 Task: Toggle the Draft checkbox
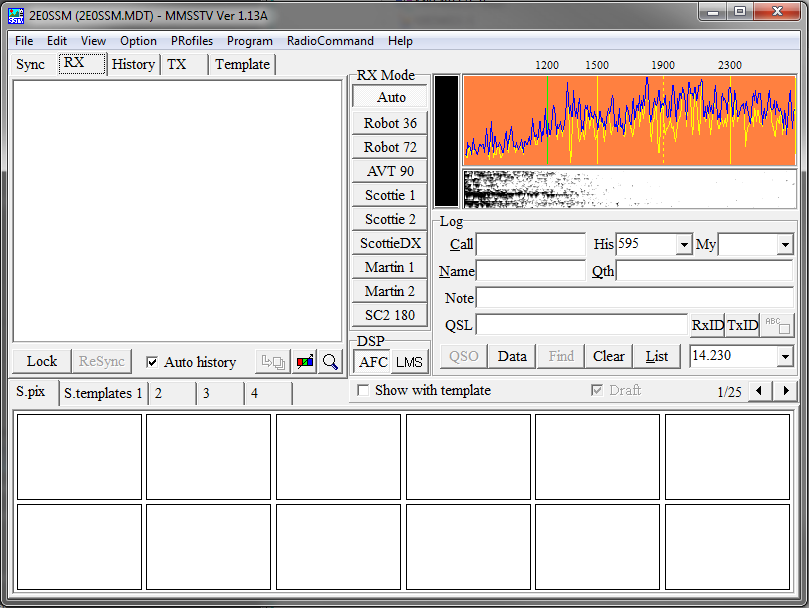coord(597,390)
